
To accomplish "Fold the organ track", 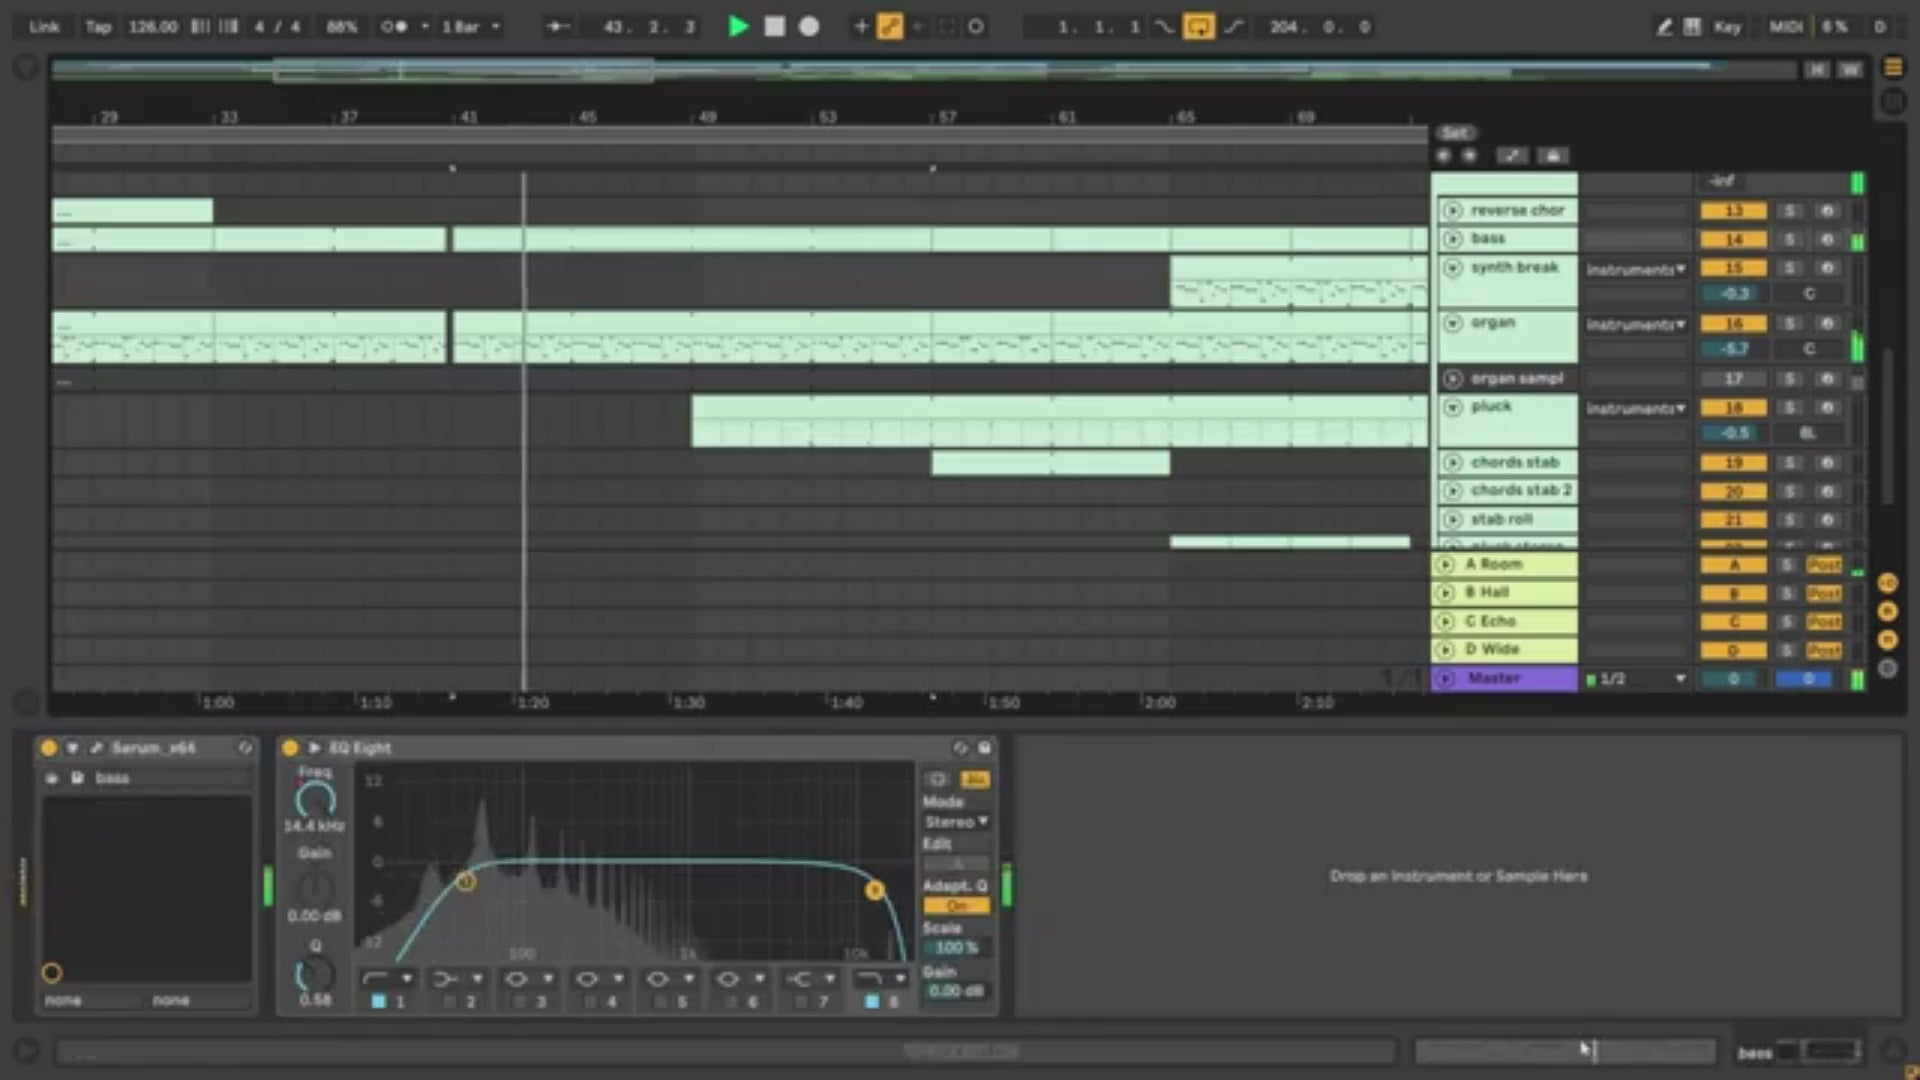I will click(x=1452, y=323).
